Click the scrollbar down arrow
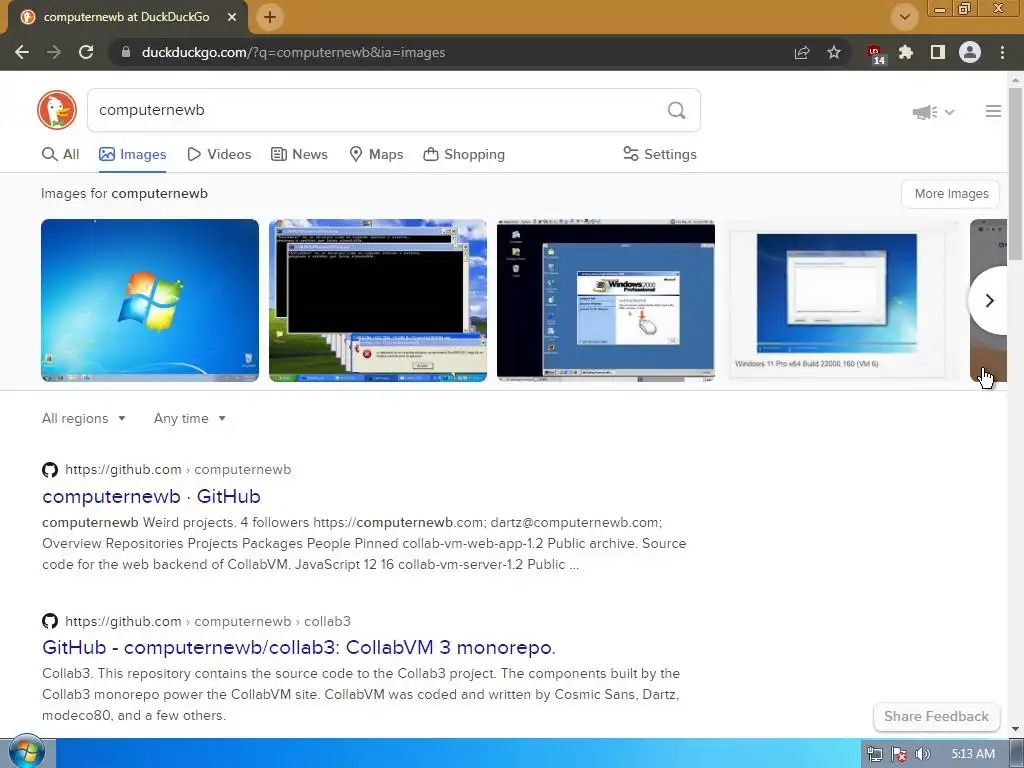 1016,729
